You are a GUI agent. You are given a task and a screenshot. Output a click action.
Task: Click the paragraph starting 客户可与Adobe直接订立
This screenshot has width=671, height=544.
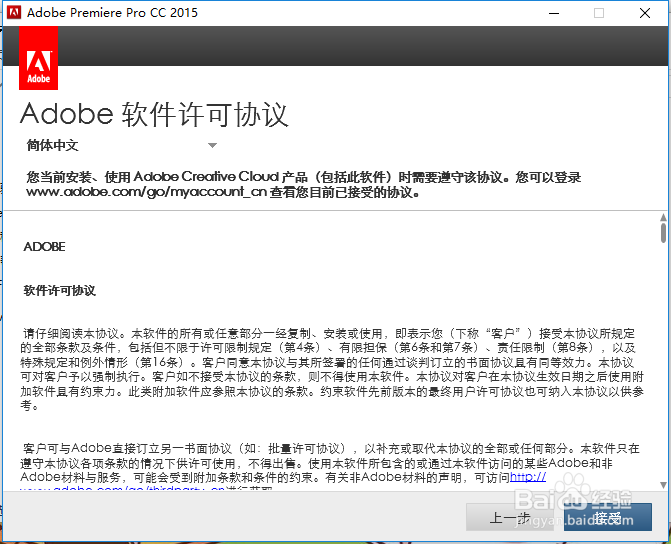click(x=330, y=467)
